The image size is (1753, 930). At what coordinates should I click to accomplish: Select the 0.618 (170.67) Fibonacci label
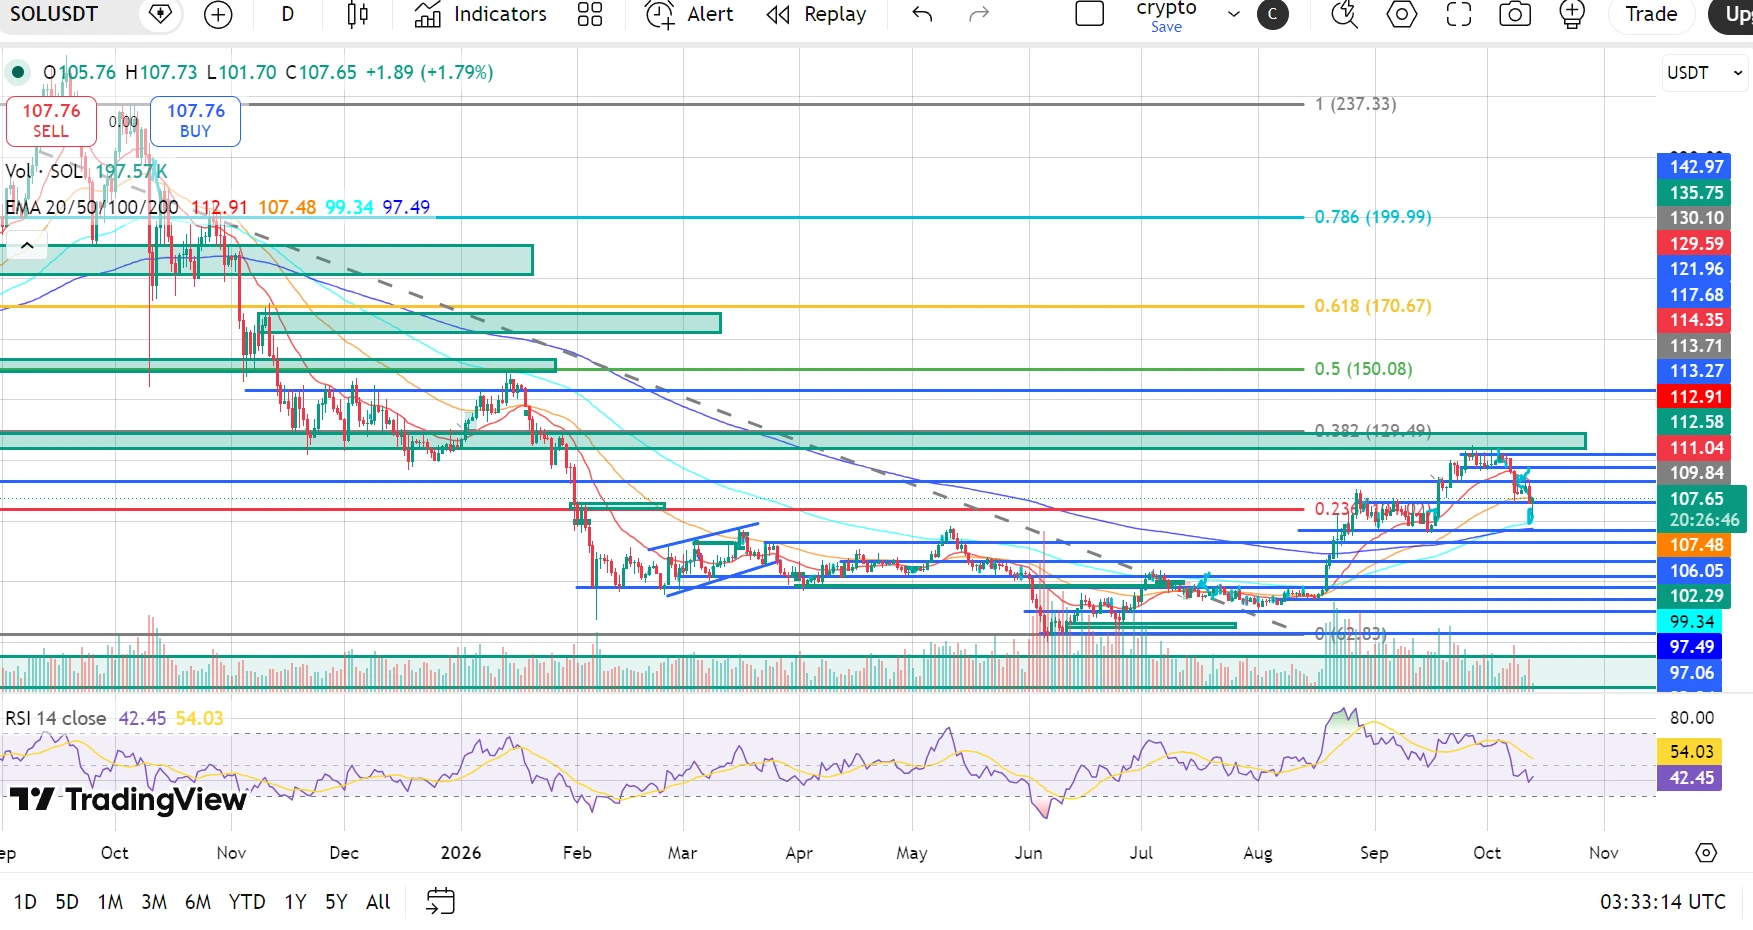click(1373, 306)
